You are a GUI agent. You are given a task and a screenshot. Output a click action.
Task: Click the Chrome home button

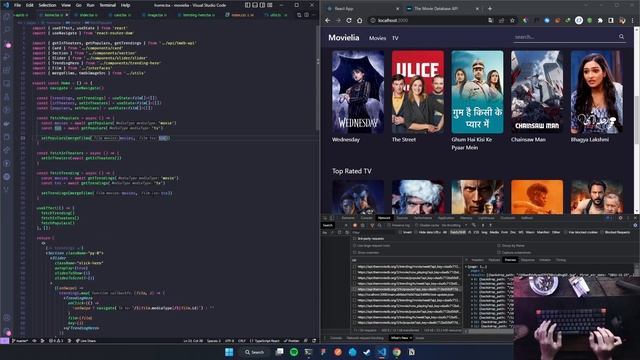360,20
